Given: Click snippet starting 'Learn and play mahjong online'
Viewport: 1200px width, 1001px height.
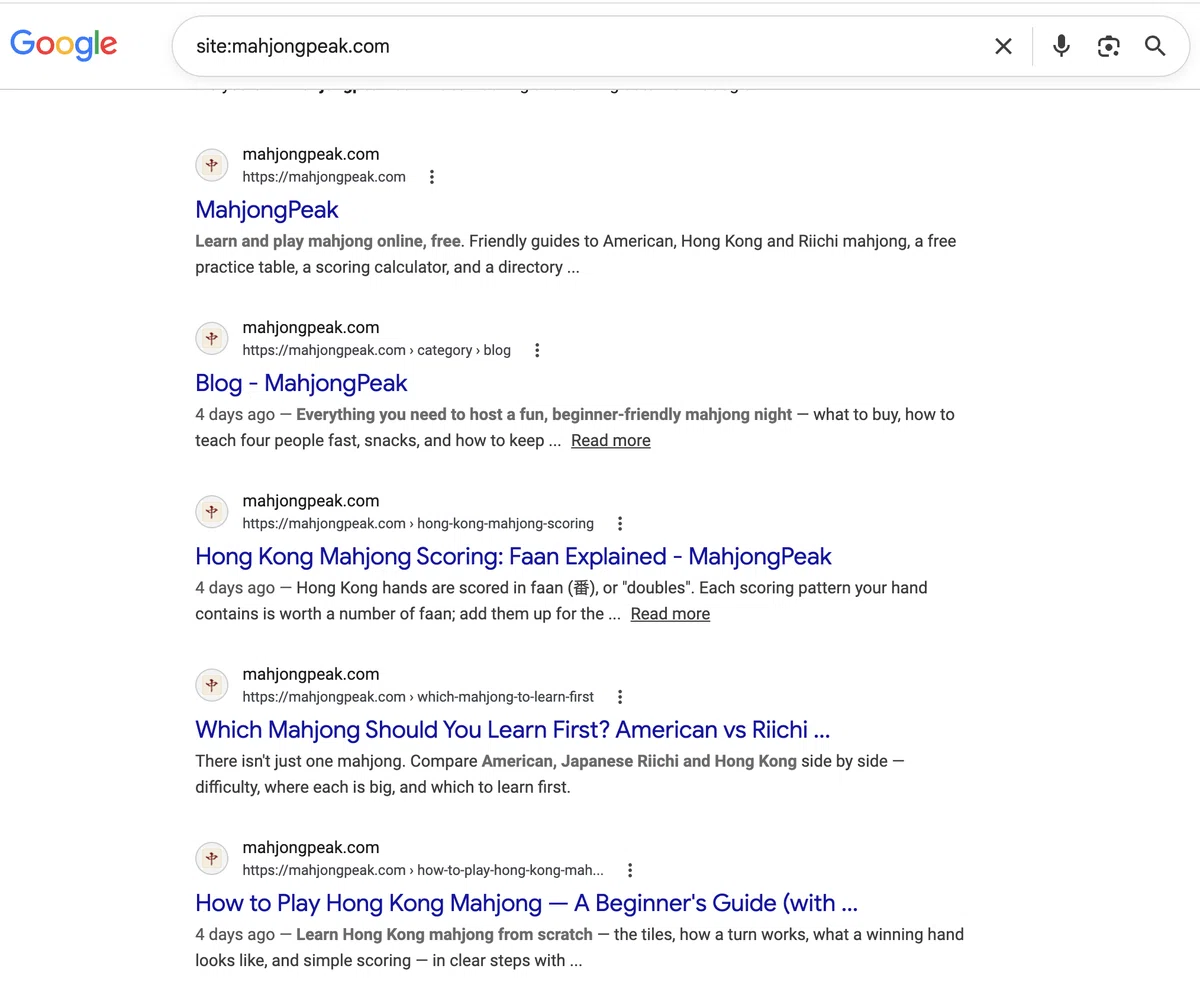Looking at the screenshot, I should [x=575, y=254].
